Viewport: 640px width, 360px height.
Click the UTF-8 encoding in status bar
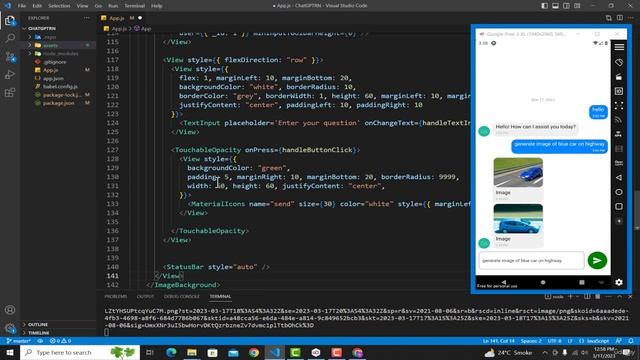(554, 341)
